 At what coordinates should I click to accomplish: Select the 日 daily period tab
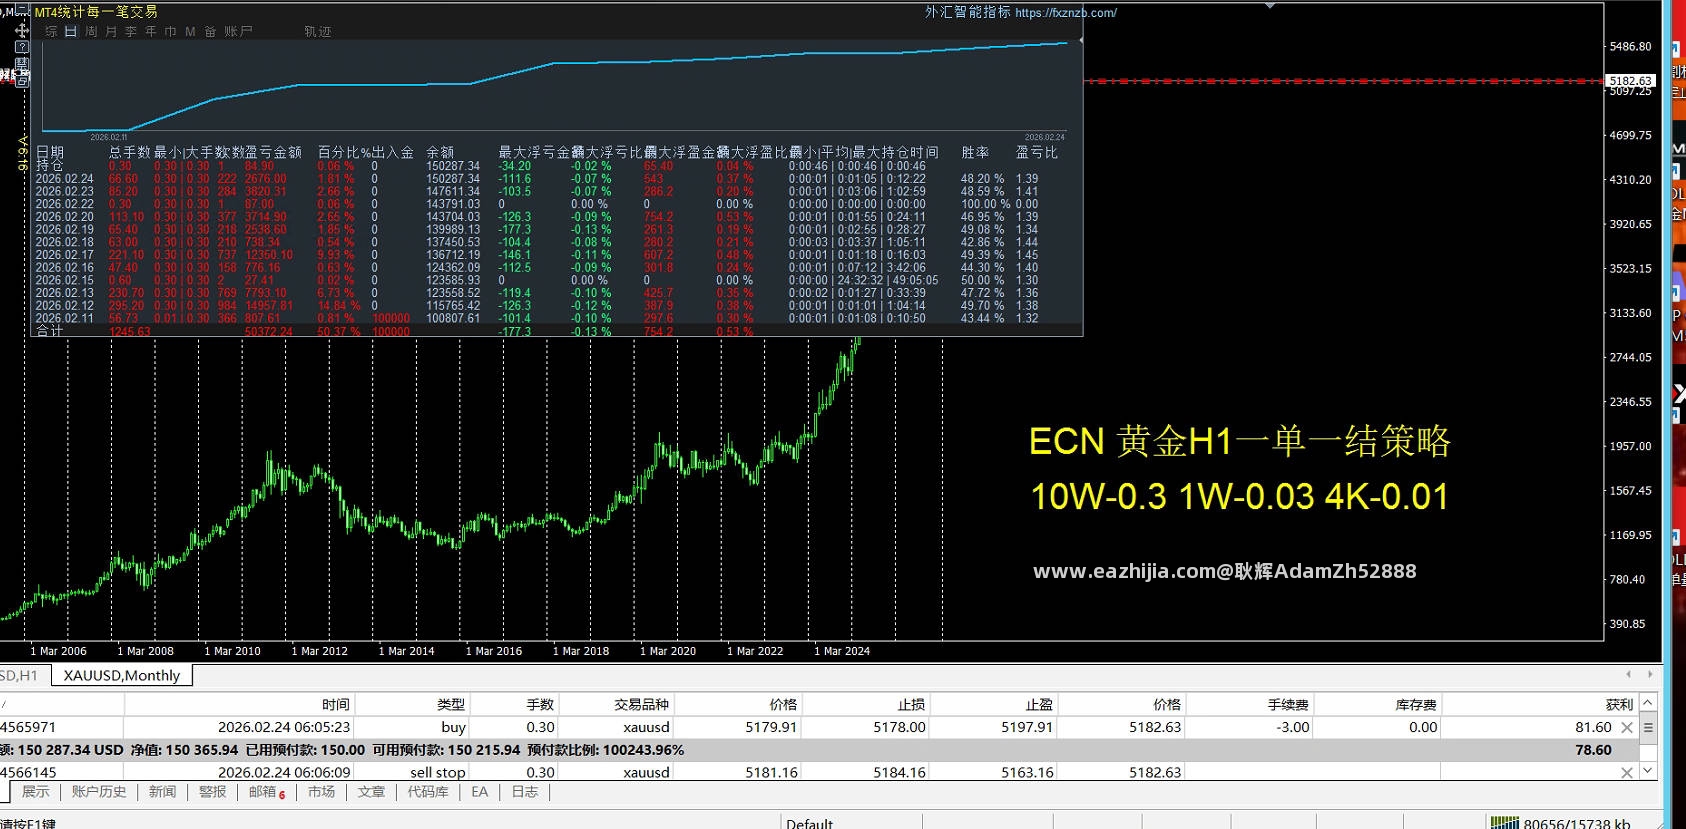tap(71, 32)
